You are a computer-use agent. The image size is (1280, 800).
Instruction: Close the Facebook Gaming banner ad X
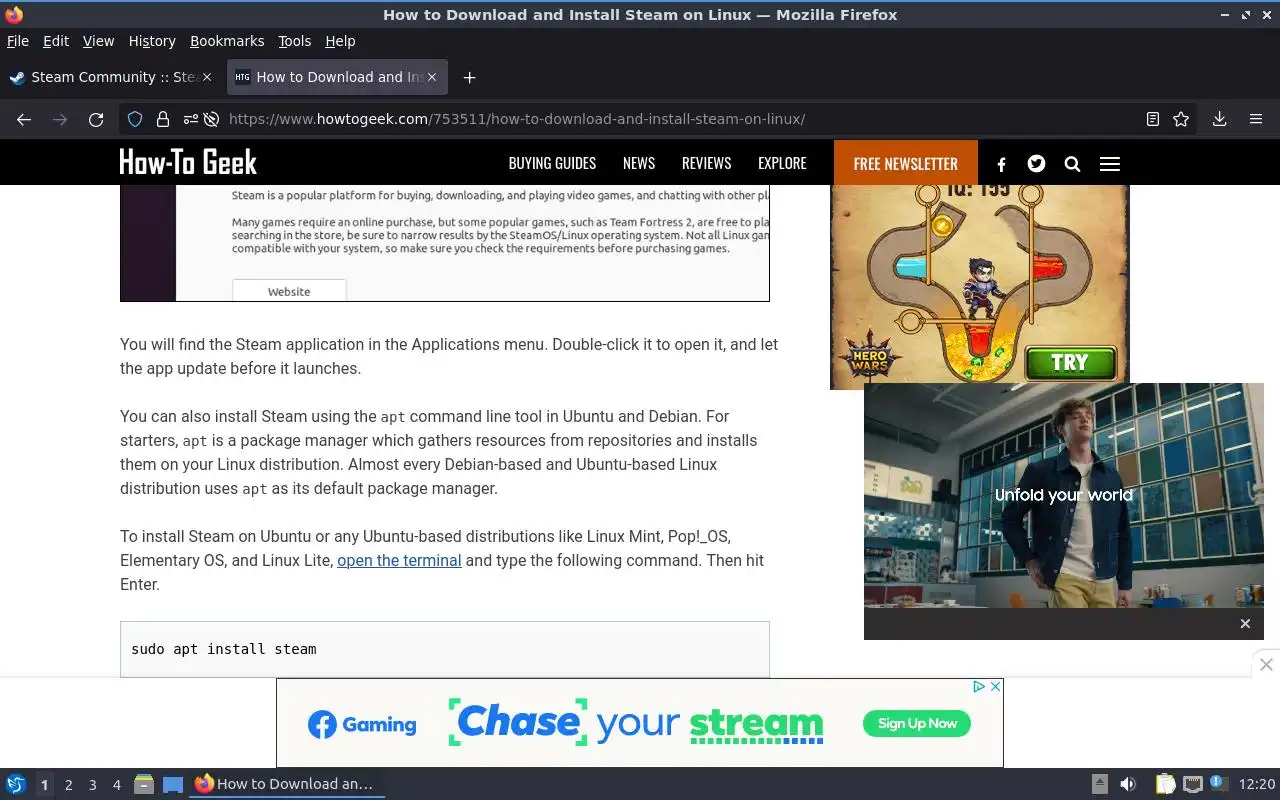pyautogui.click(x=995, y=687)
